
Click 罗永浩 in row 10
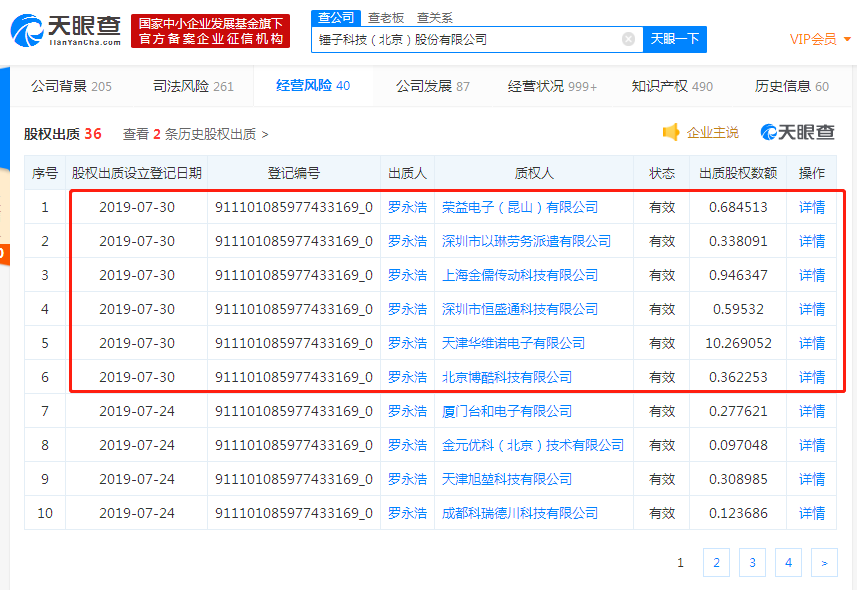[x=407, y=513]
